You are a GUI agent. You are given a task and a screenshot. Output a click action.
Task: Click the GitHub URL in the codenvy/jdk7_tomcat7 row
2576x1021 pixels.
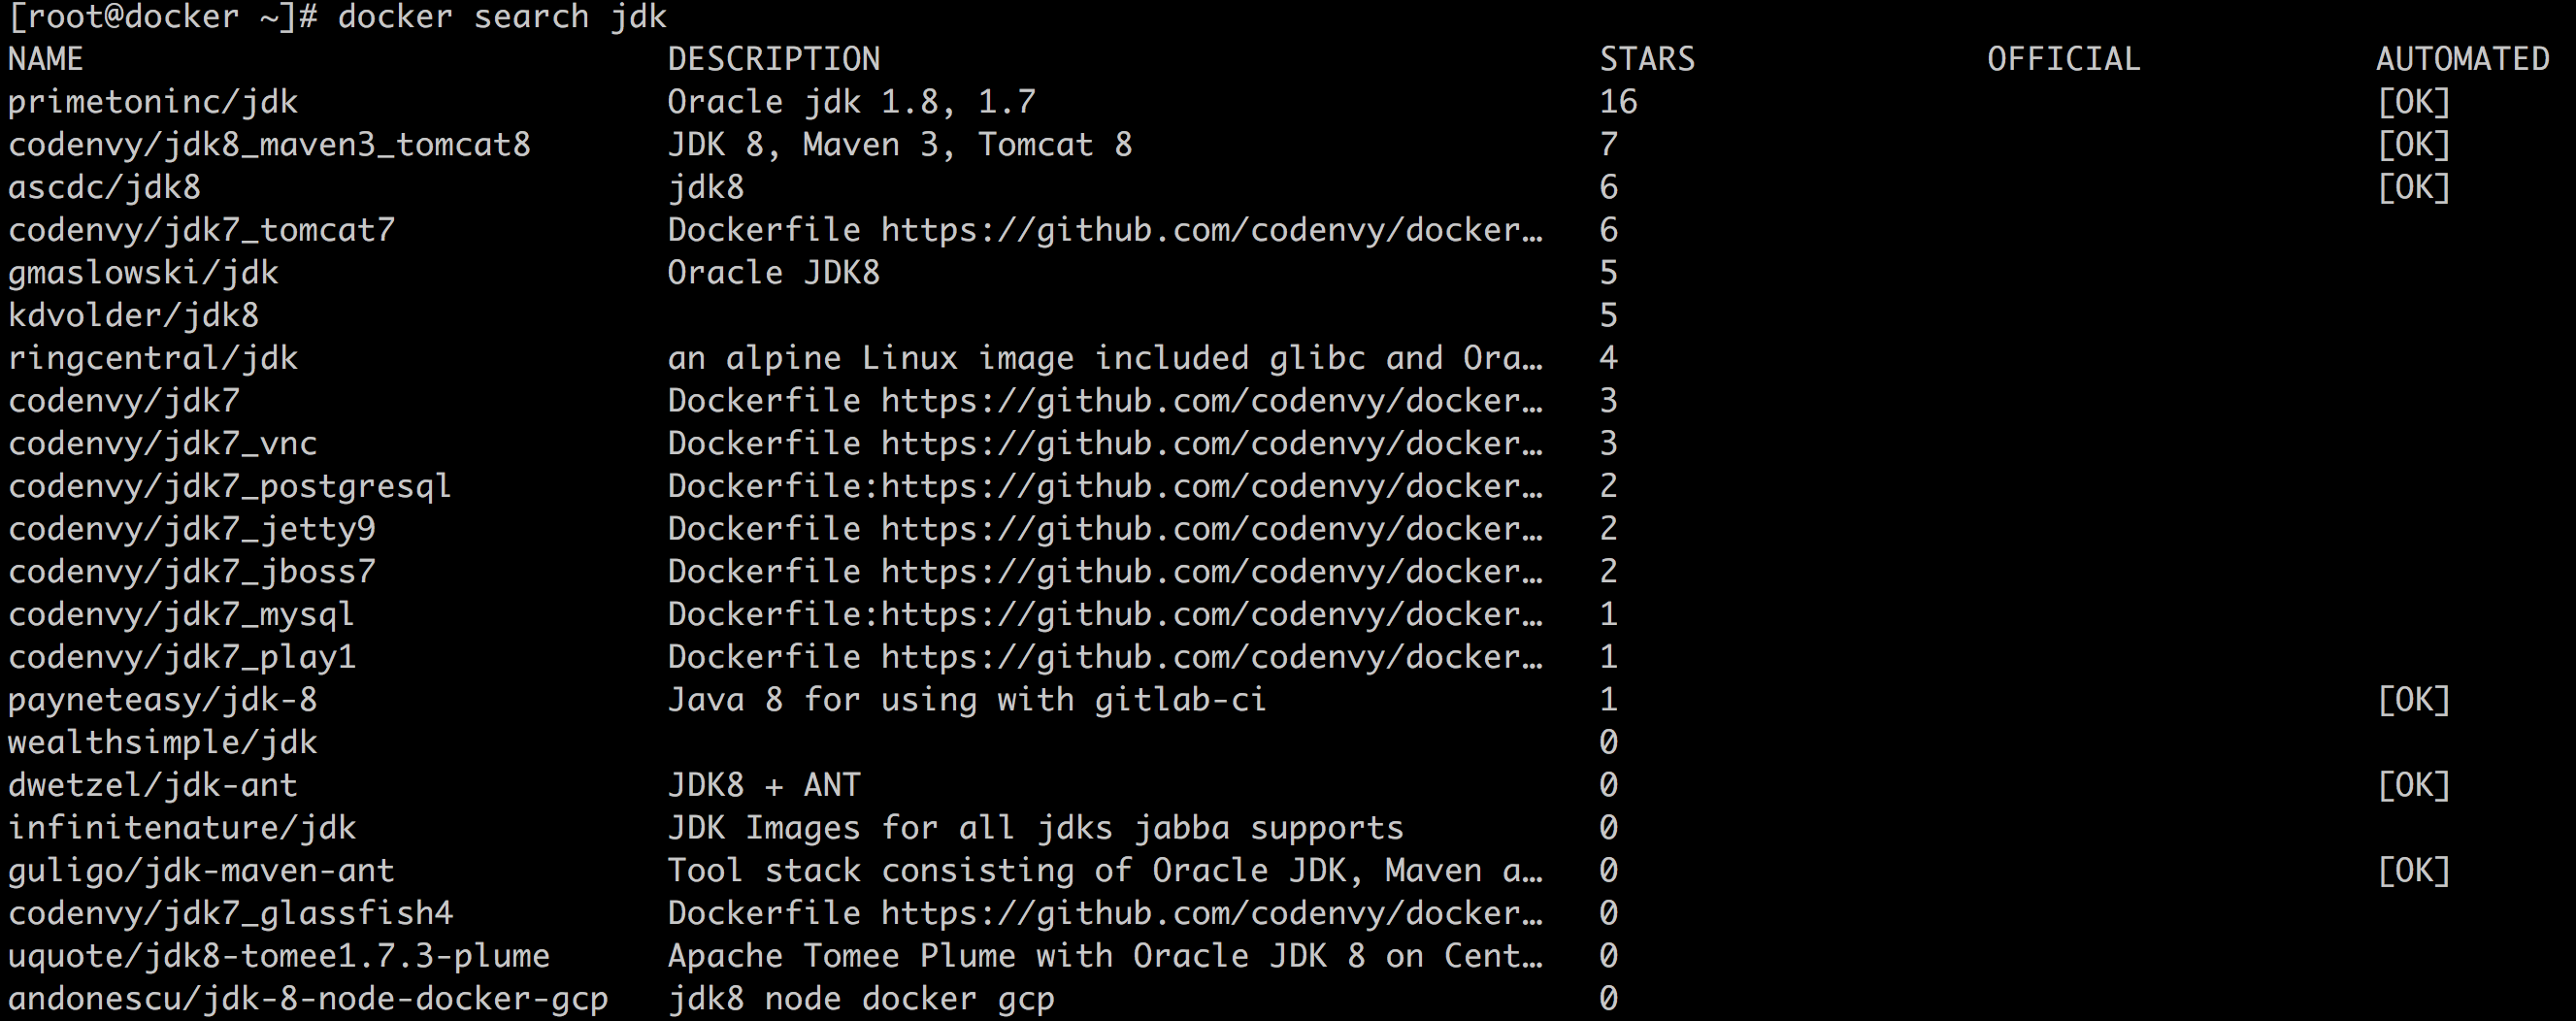click(x=1211, y=230)
